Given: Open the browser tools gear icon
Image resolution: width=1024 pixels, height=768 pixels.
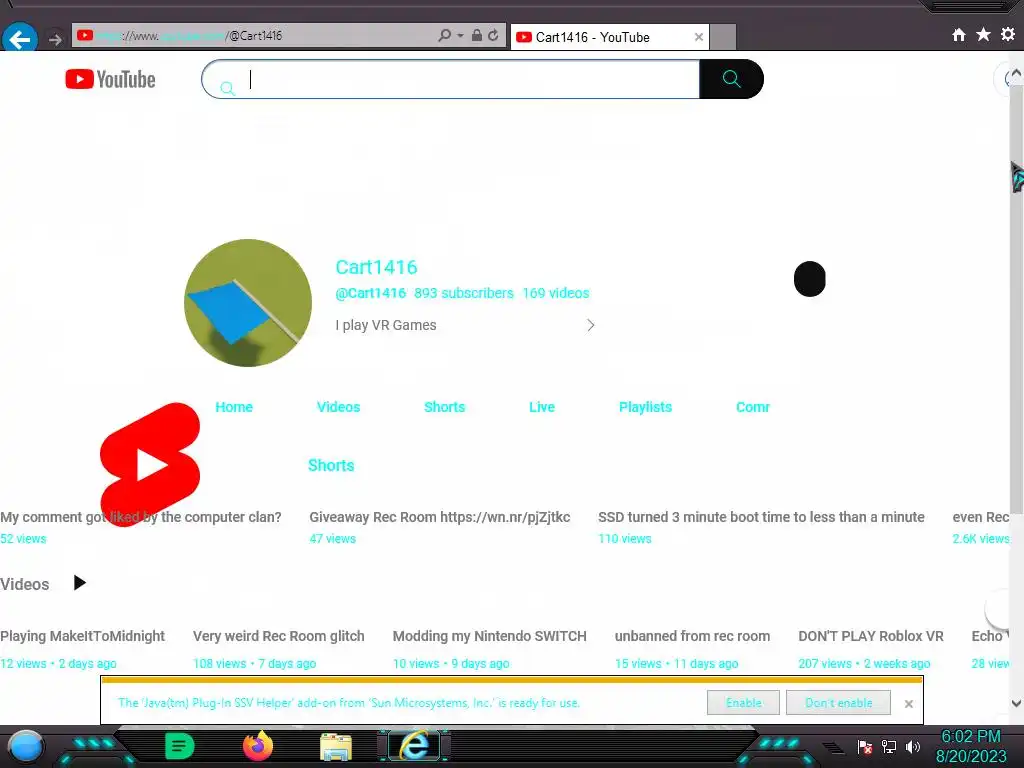Looking at the screenshot, I should click(x=1008, y=34).
